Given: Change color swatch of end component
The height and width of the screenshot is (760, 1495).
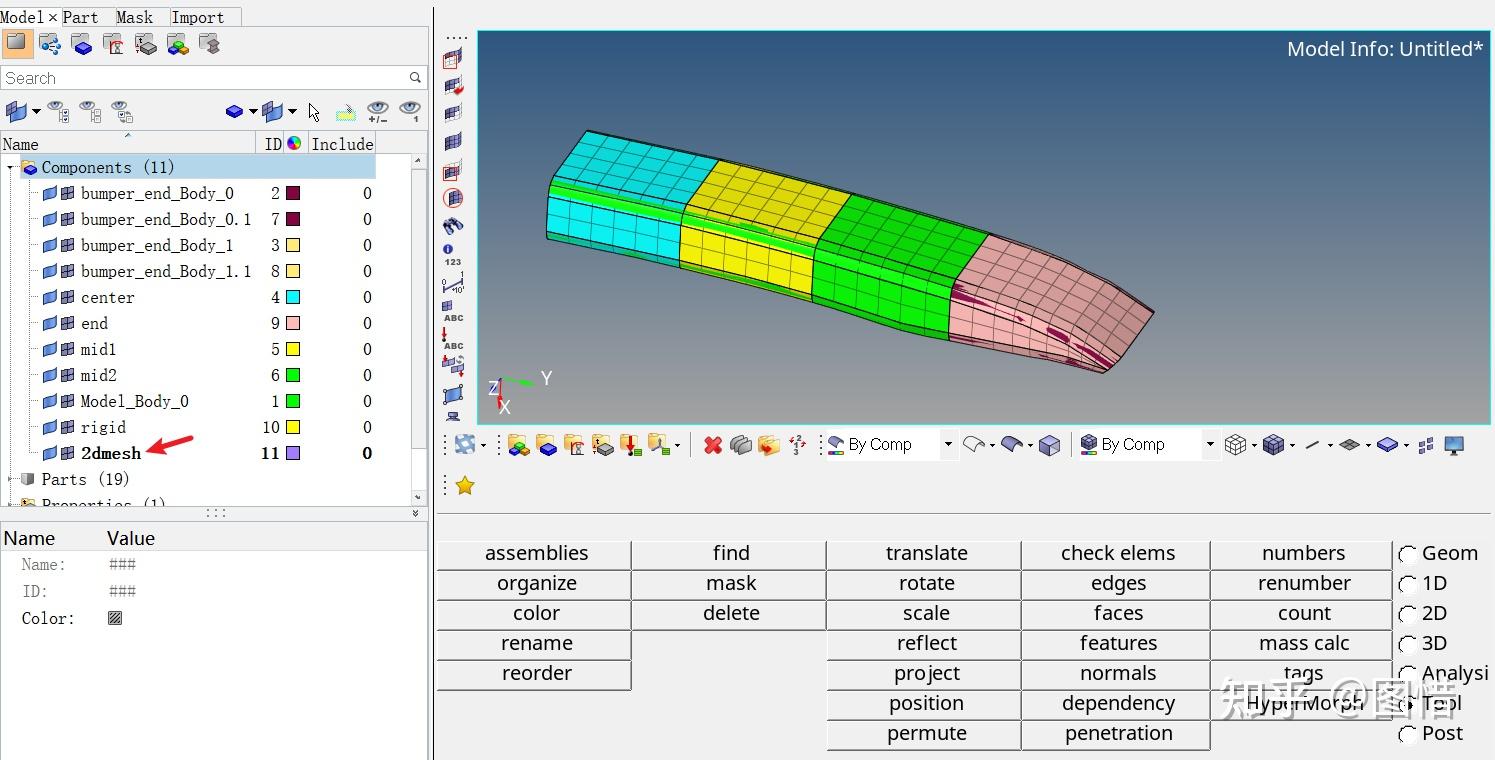Looking at the screenshot, I should [293, 323].
